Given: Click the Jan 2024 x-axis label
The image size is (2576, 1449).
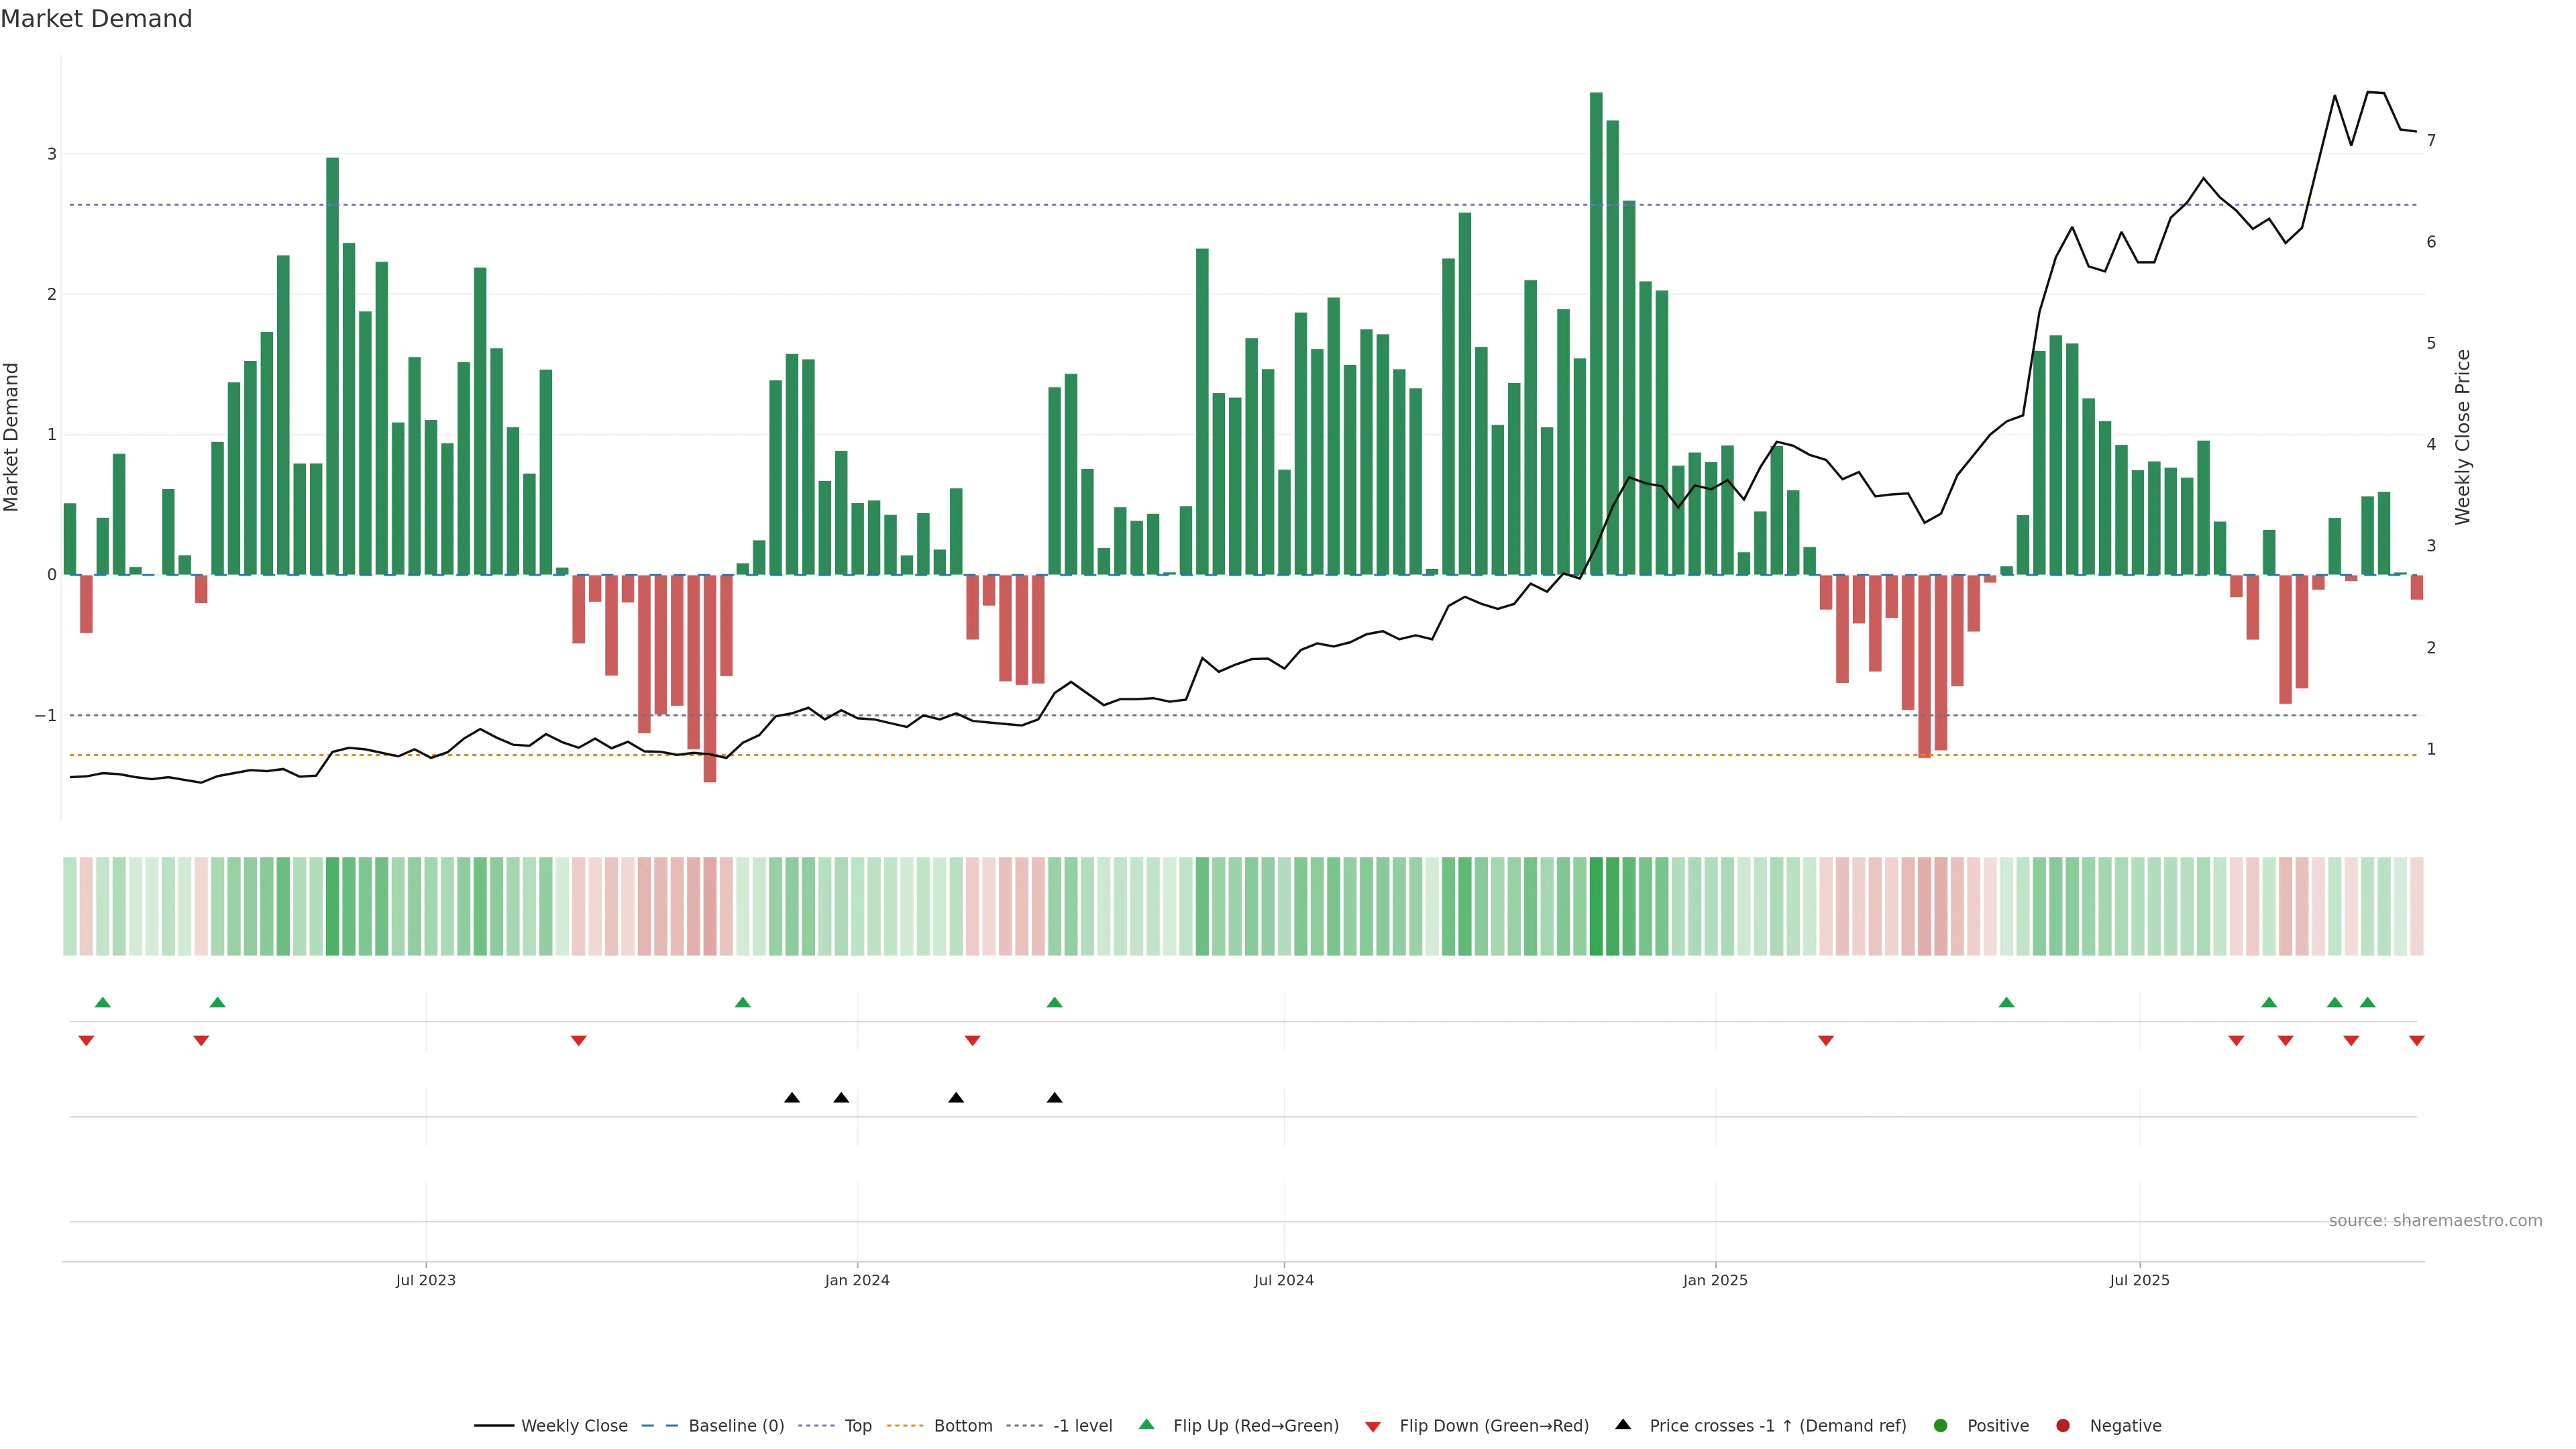Looking at the screenshot, I should 857,1281.
